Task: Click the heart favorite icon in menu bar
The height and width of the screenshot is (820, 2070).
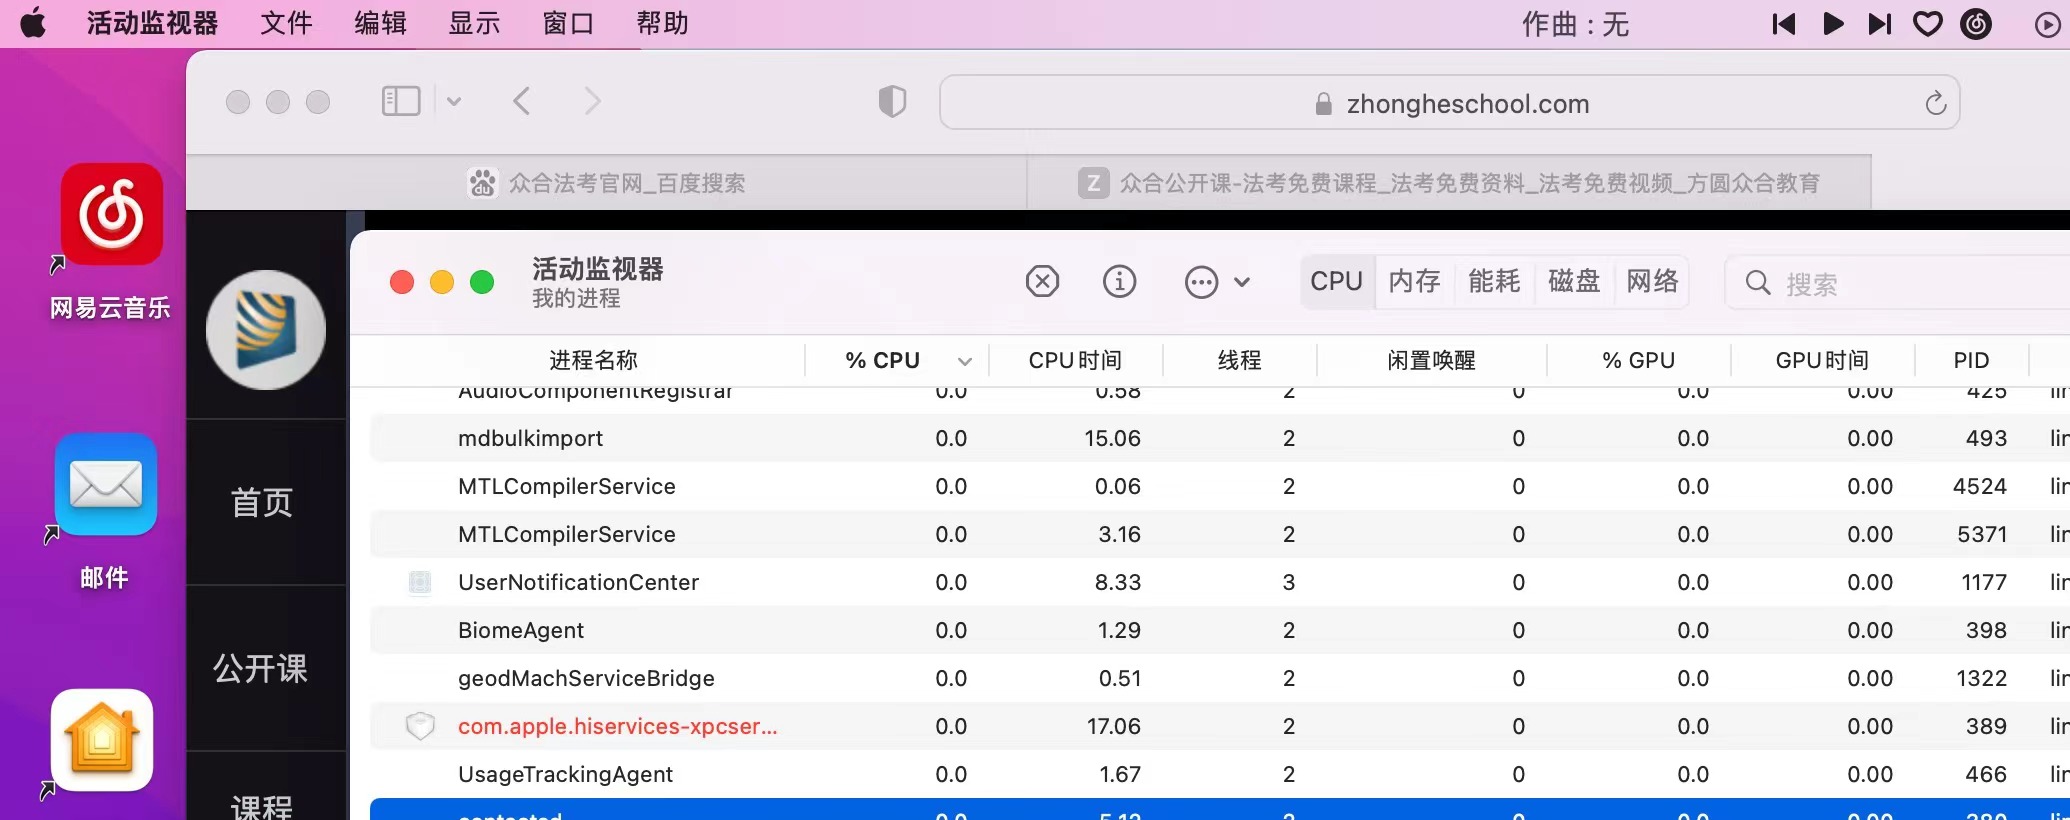Action: pos(1927,24)
